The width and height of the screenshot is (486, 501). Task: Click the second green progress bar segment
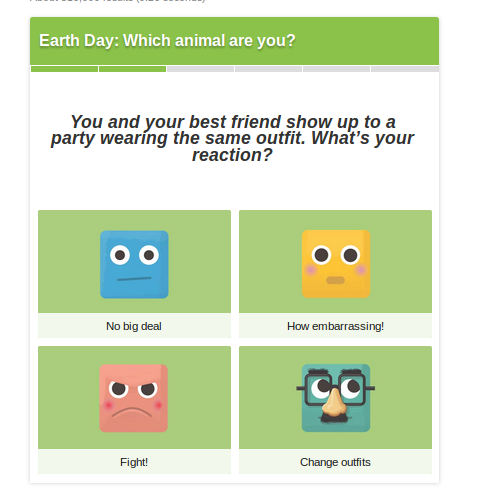132,69
